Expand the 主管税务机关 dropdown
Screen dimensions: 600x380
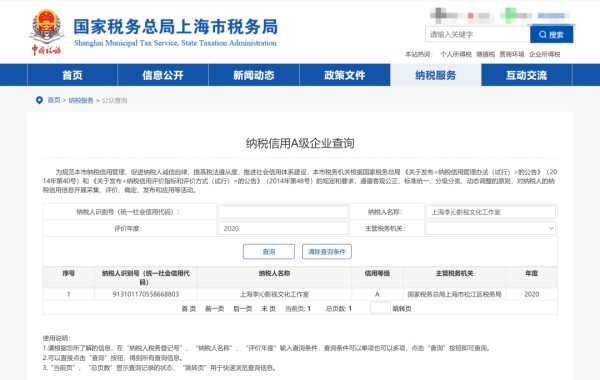[x=491, y=228]
